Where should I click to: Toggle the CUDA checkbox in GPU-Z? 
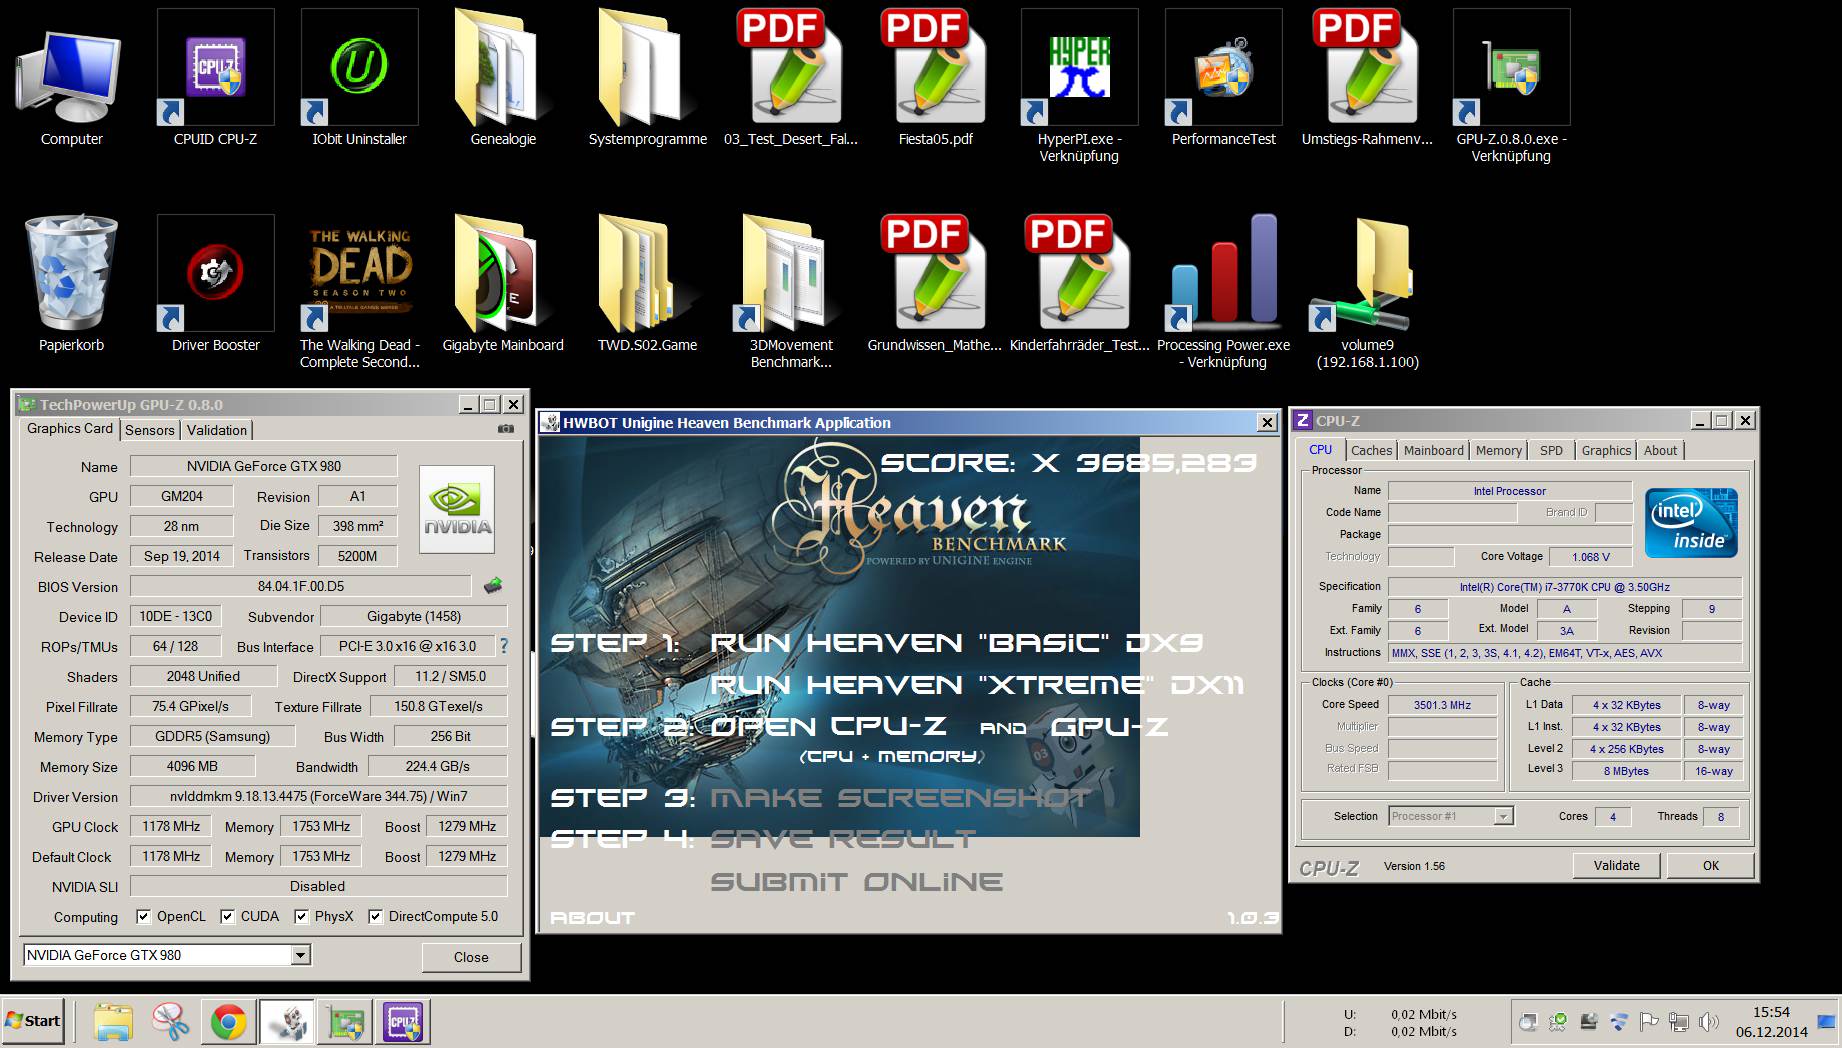pyautogui.click(x=227, y=916)
